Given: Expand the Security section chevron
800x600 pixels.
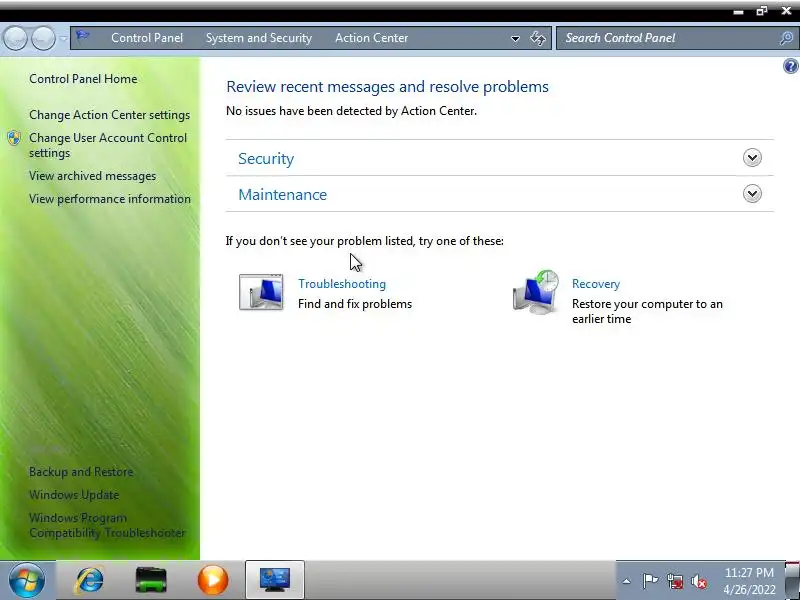Looking at the screenshot, I should click(x=752, y=158).
